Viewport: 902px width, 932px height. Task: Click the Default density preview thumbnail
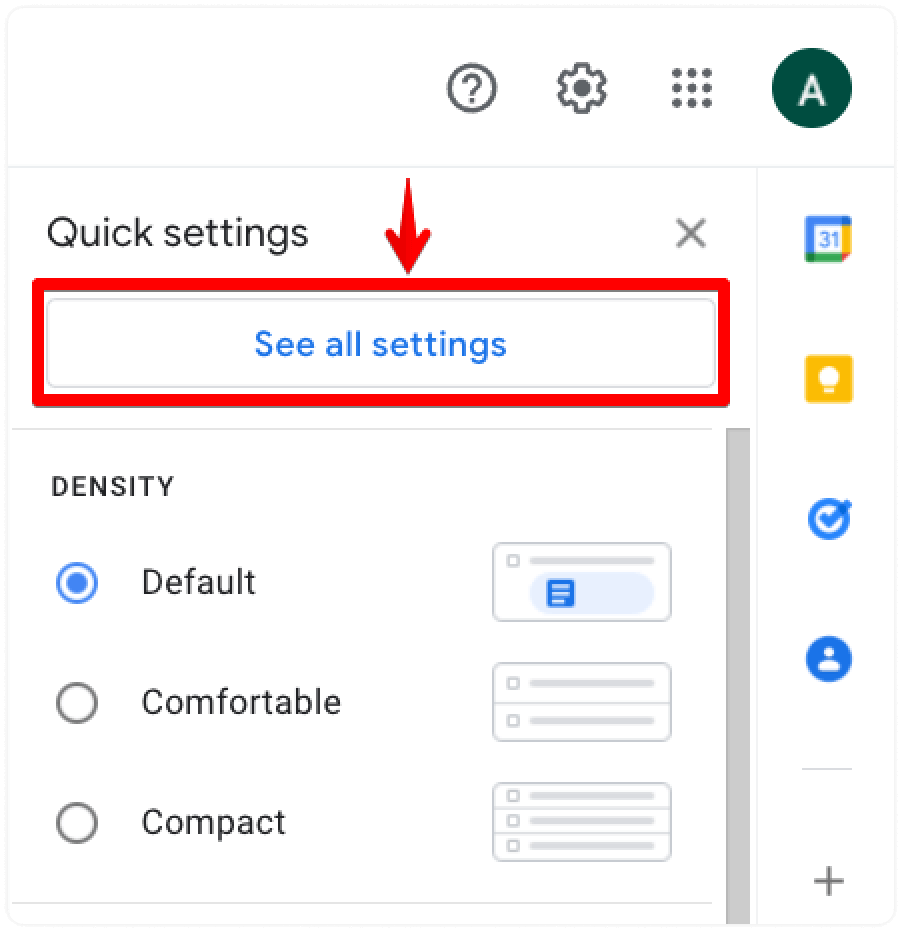(x=582, y=582)
